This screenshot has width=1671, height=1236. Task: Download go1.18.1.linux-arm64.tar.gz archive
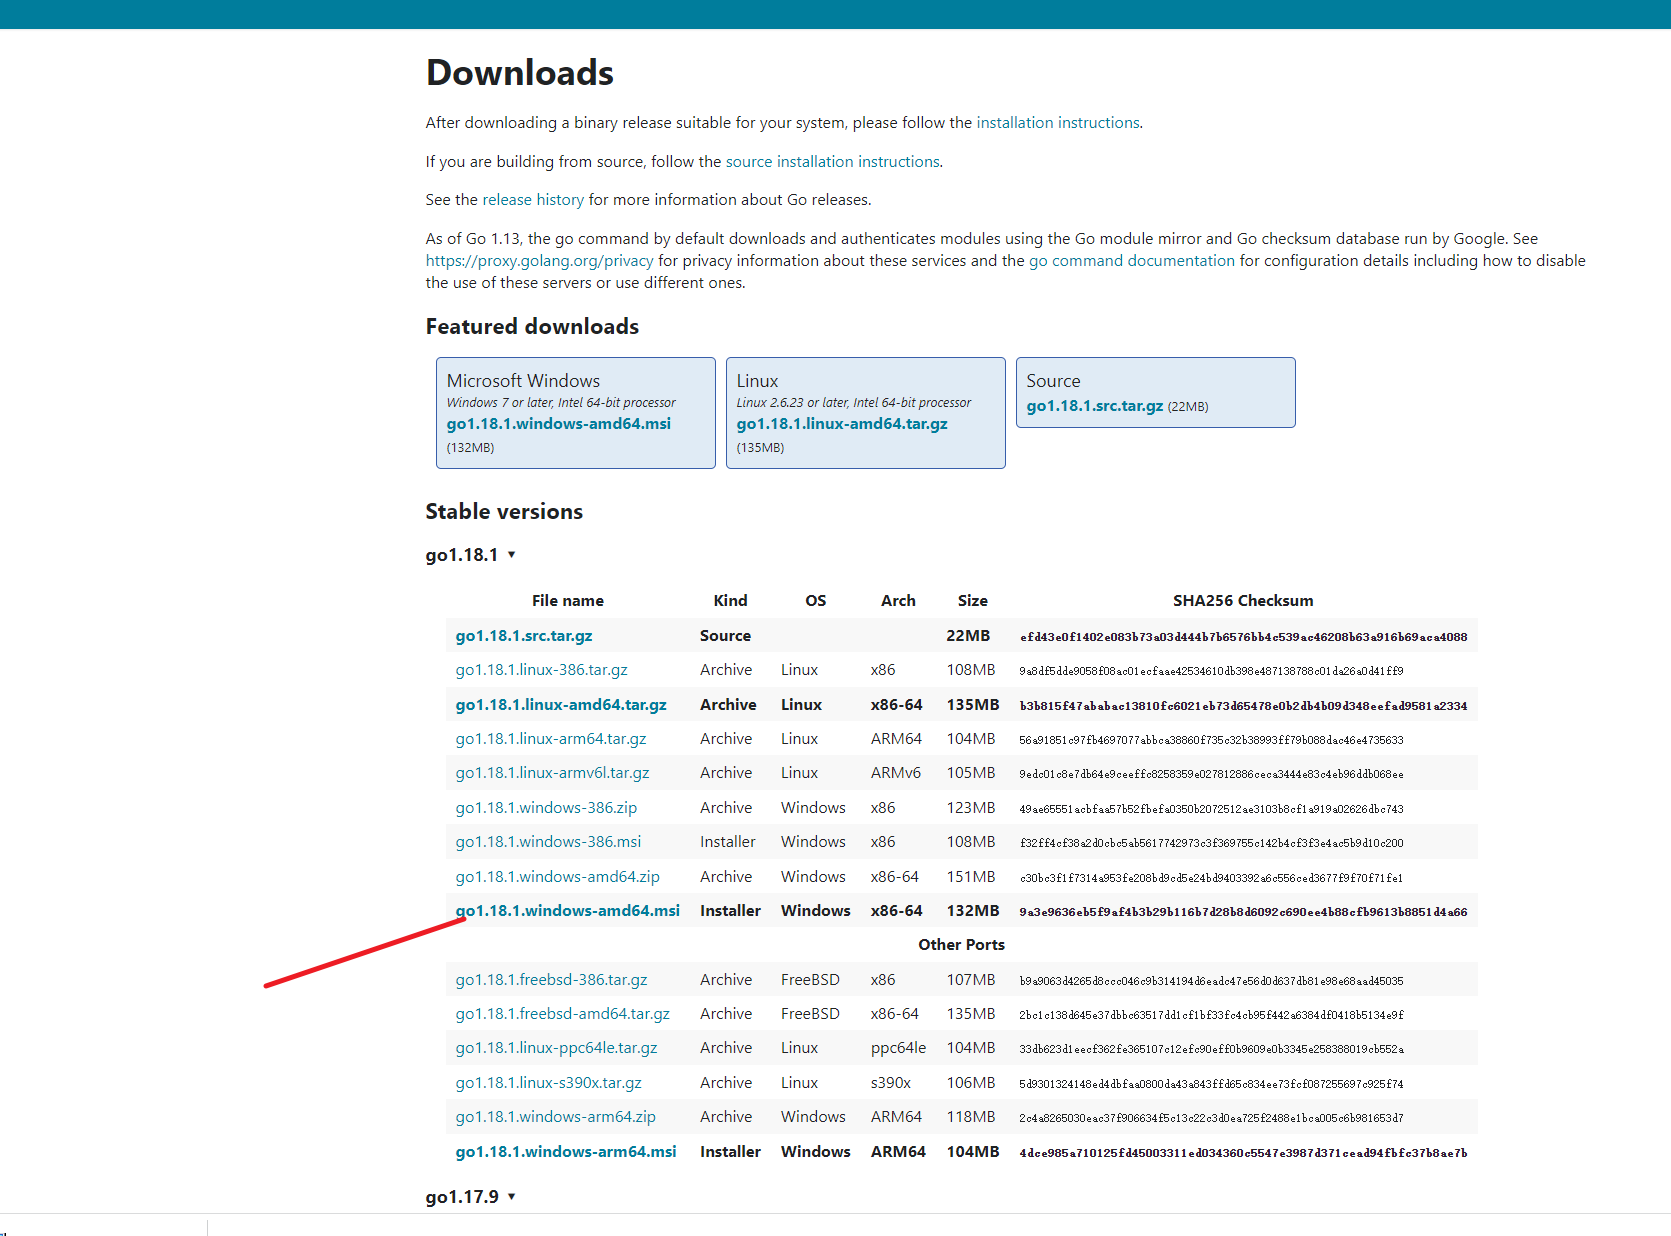tap(550, 738)
